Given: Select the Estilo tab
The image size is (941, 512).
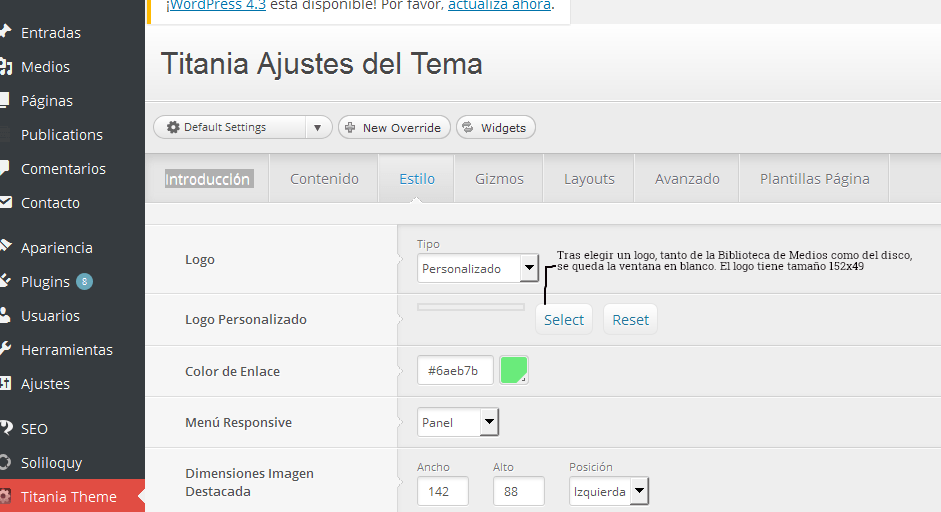Looking at the screenshot, I should point(416,179).
